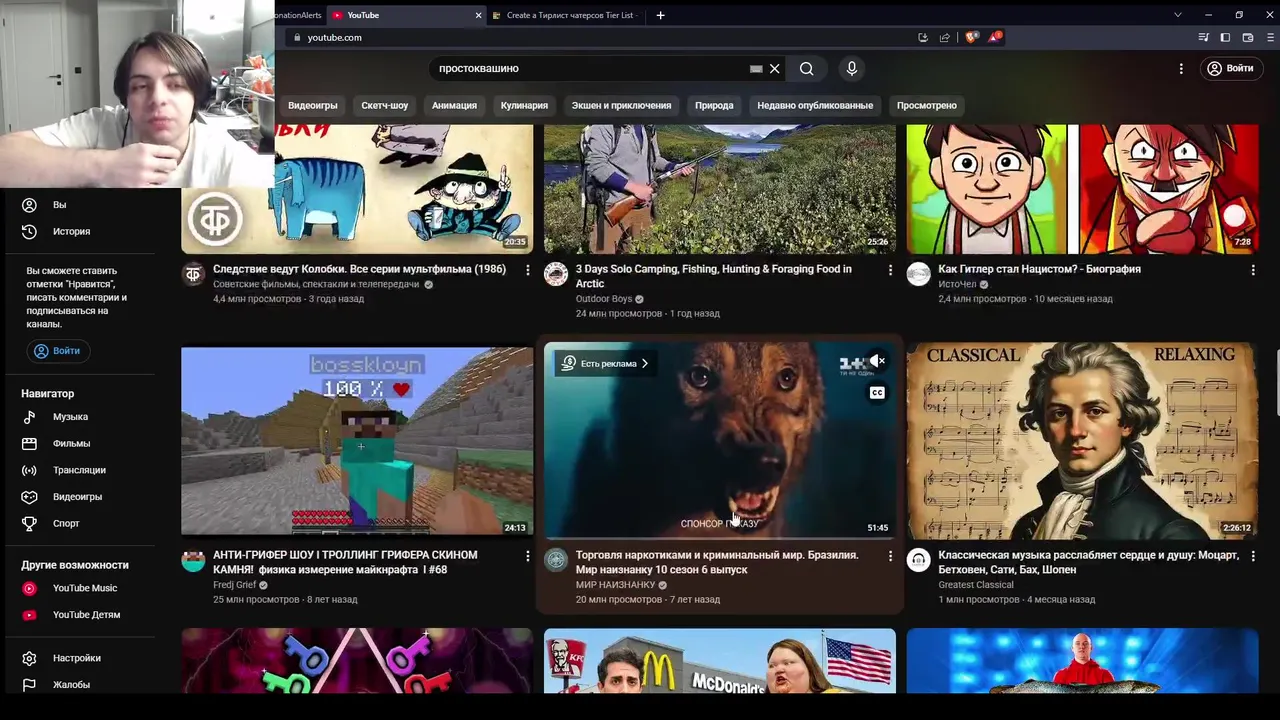Switch to the YouTube browser tab
This screenshot has height=720, width=1280.
pyautogui.click(x=405, y=15)
